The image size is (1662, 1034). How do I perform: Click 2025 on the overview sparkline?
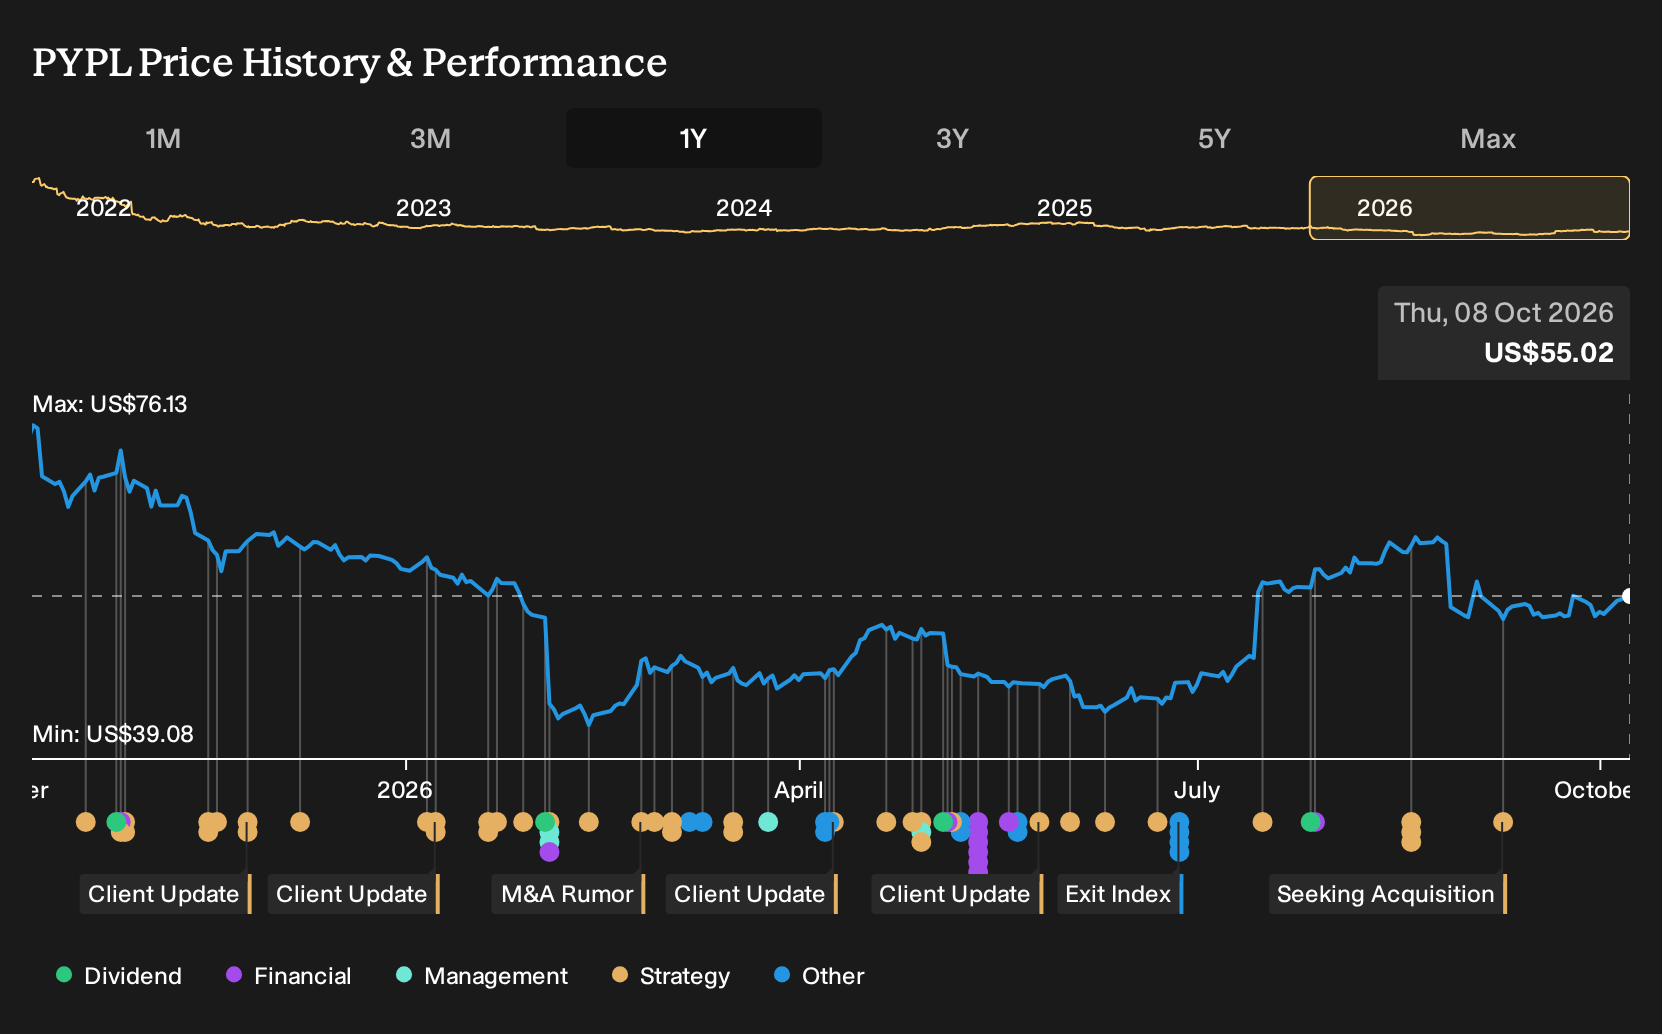[x=1064, y=208]
